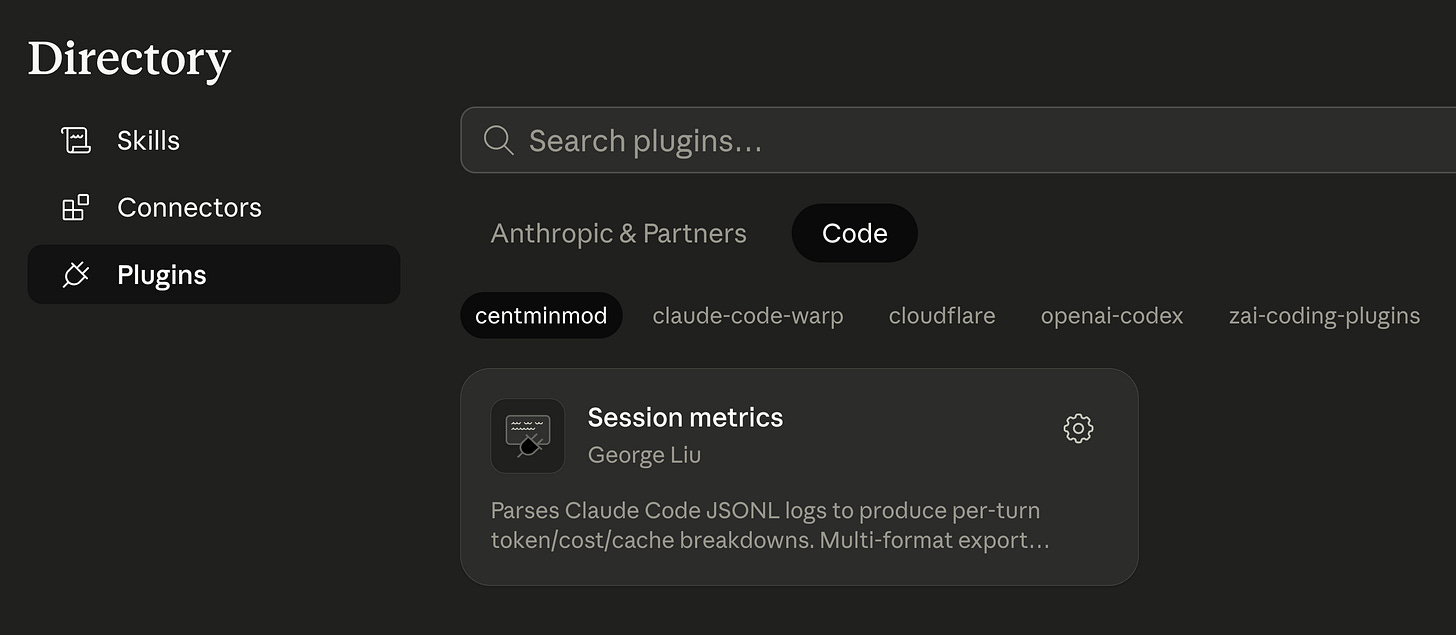The width and height of the screenshot is (1456, 635).
Task: Select the Code tab
Action: point(854,233)
